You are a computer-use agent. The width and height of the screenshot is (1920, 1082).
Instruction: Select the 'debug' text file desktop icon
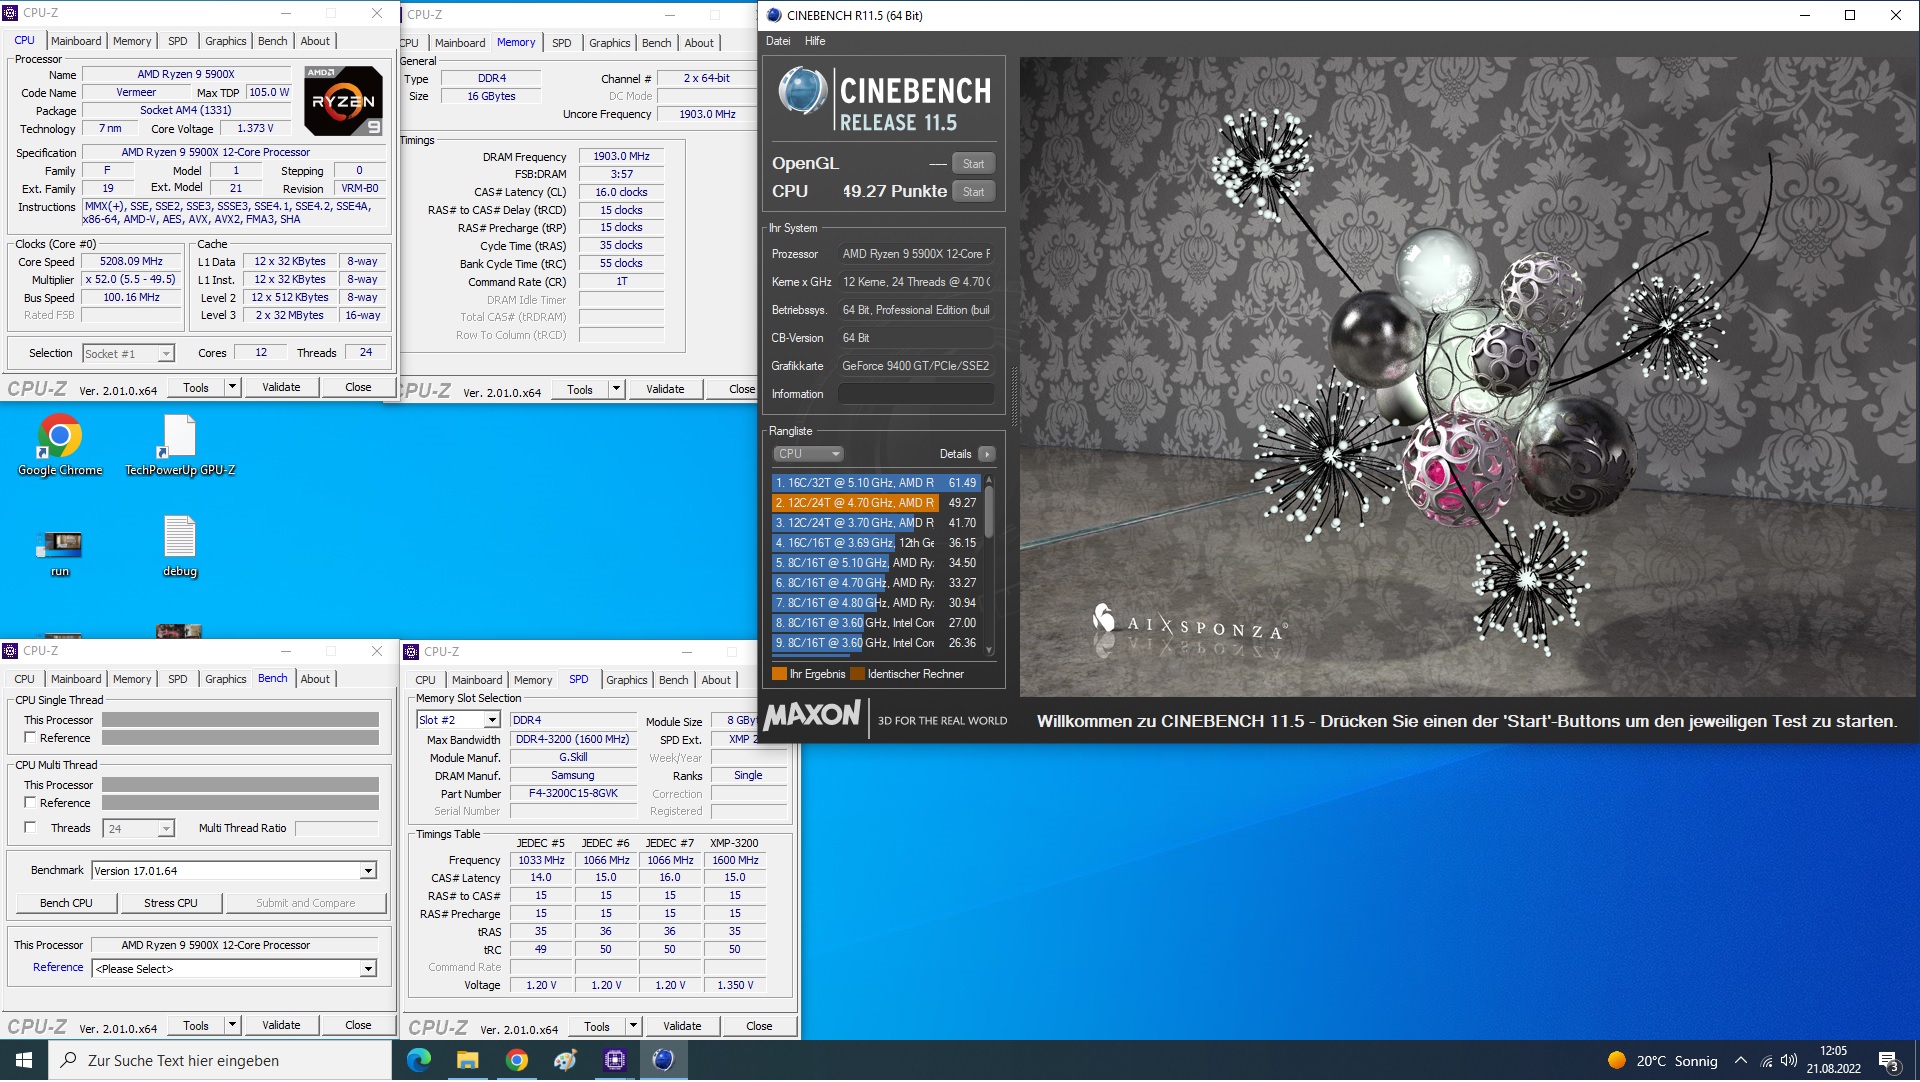pyautogui.click(x=180, y=545)
